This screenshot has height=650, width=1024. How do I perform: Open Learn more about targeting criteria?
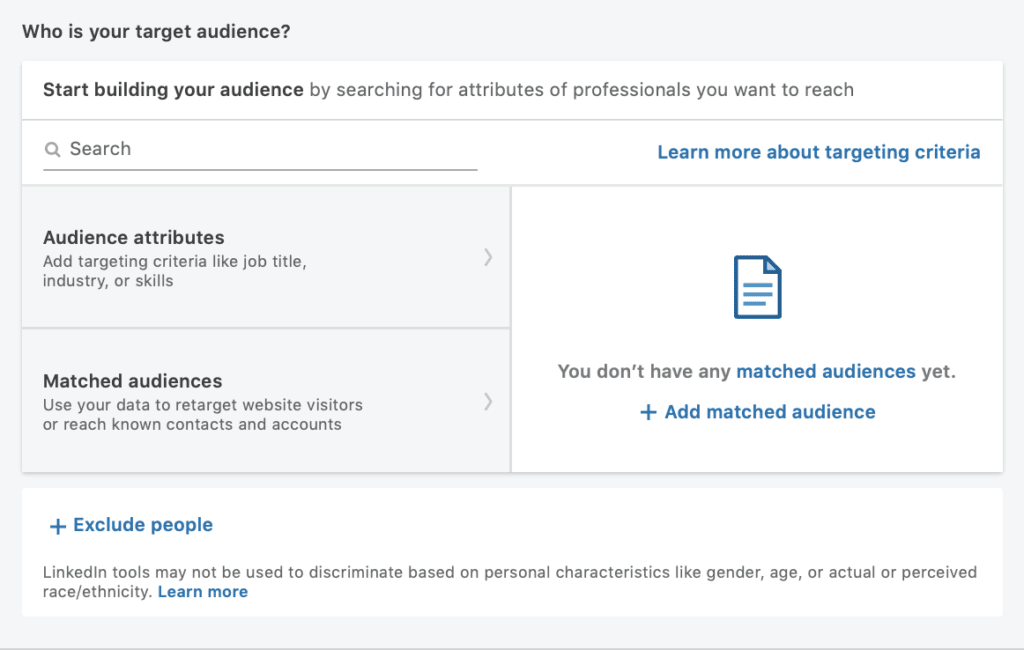[818, 152]
